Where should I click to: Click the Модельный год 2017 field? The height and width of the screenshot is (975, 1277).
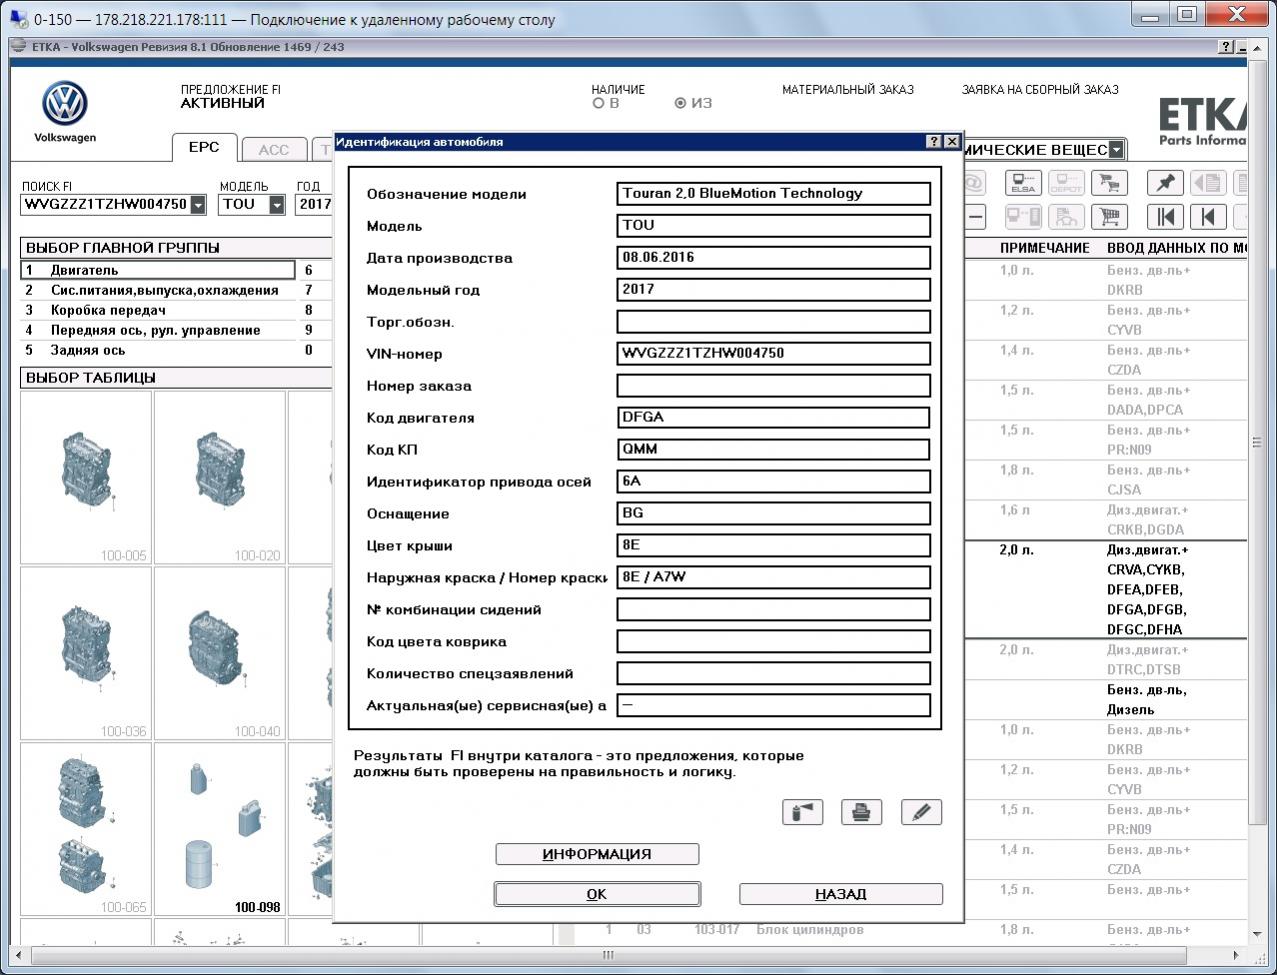click(774, 290)
